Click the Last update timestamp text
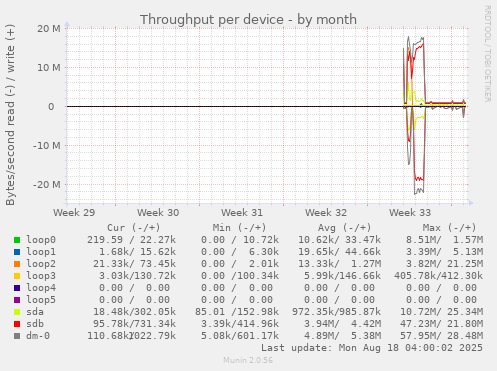 pyautogui.click(x=372, y=348)
